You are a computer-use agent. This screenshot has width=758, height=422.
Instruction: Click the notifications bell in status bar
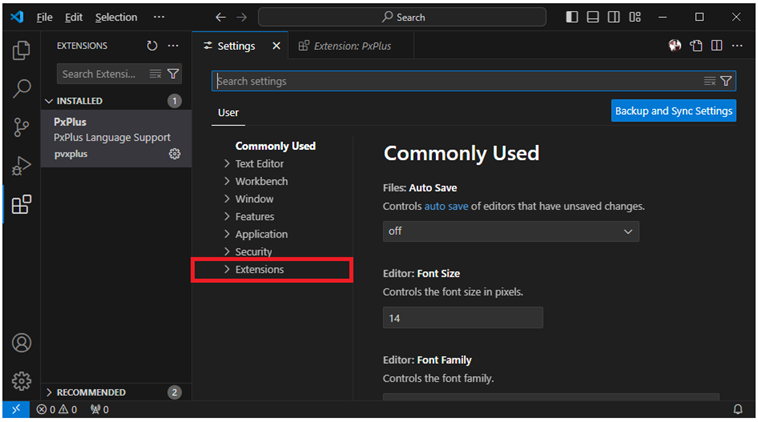click(x=738, y=409)
